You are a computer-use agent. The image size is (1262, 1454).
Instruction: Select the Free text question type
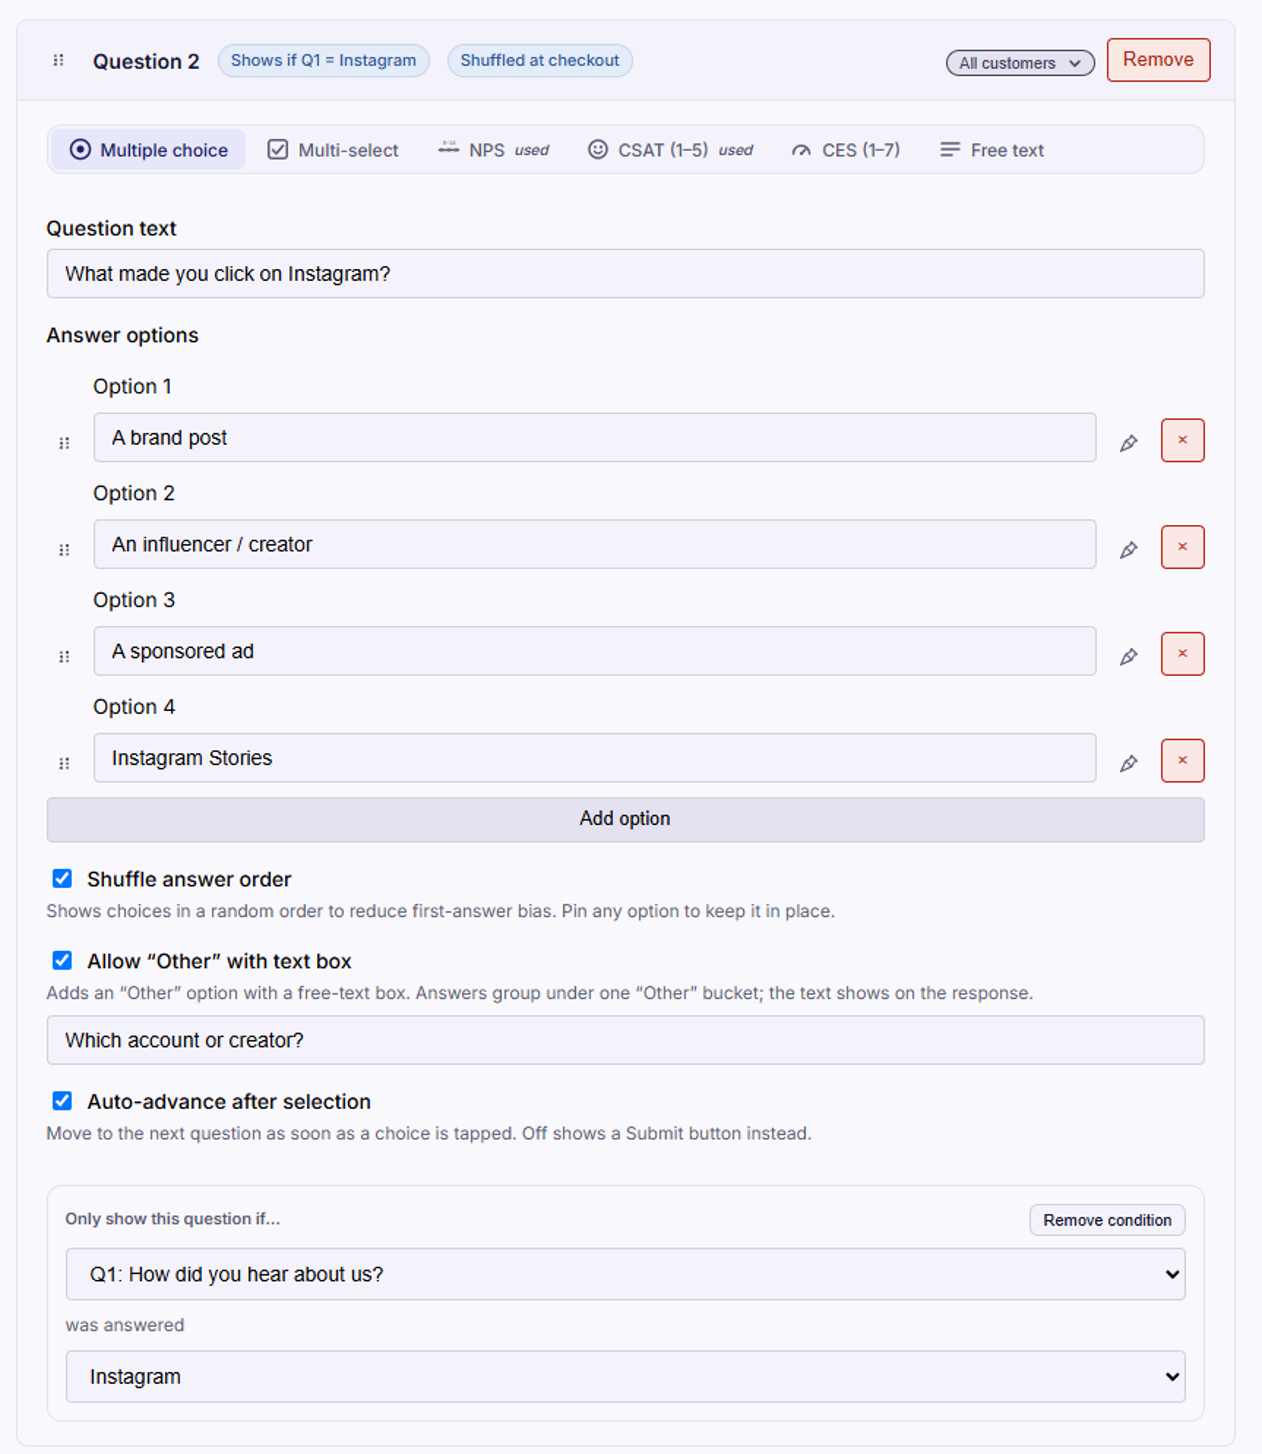coord(992,150)
